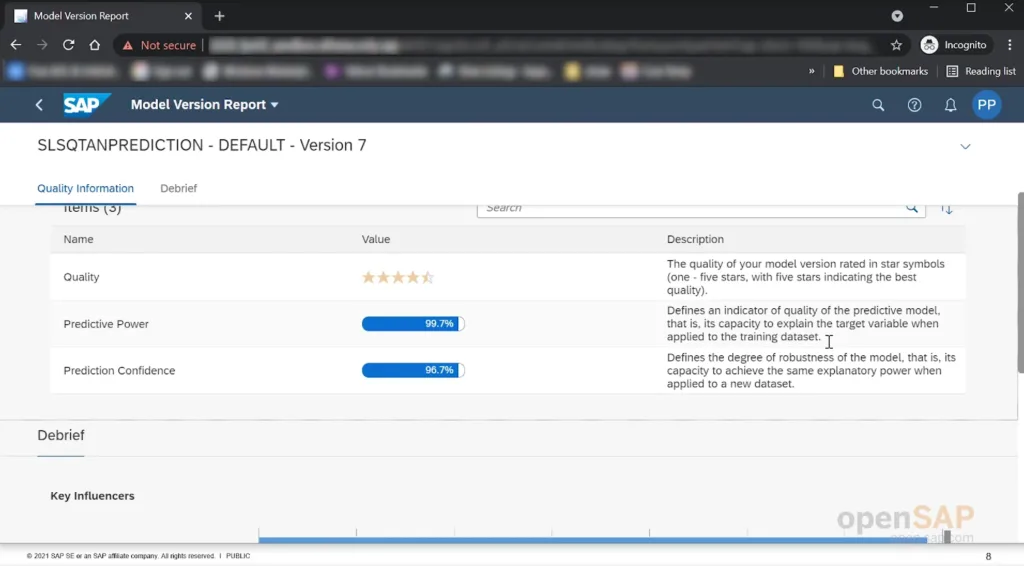Viewport: 1024px width, 566px height.
Task: Open a new browser tab
Action: coord(219,16)
